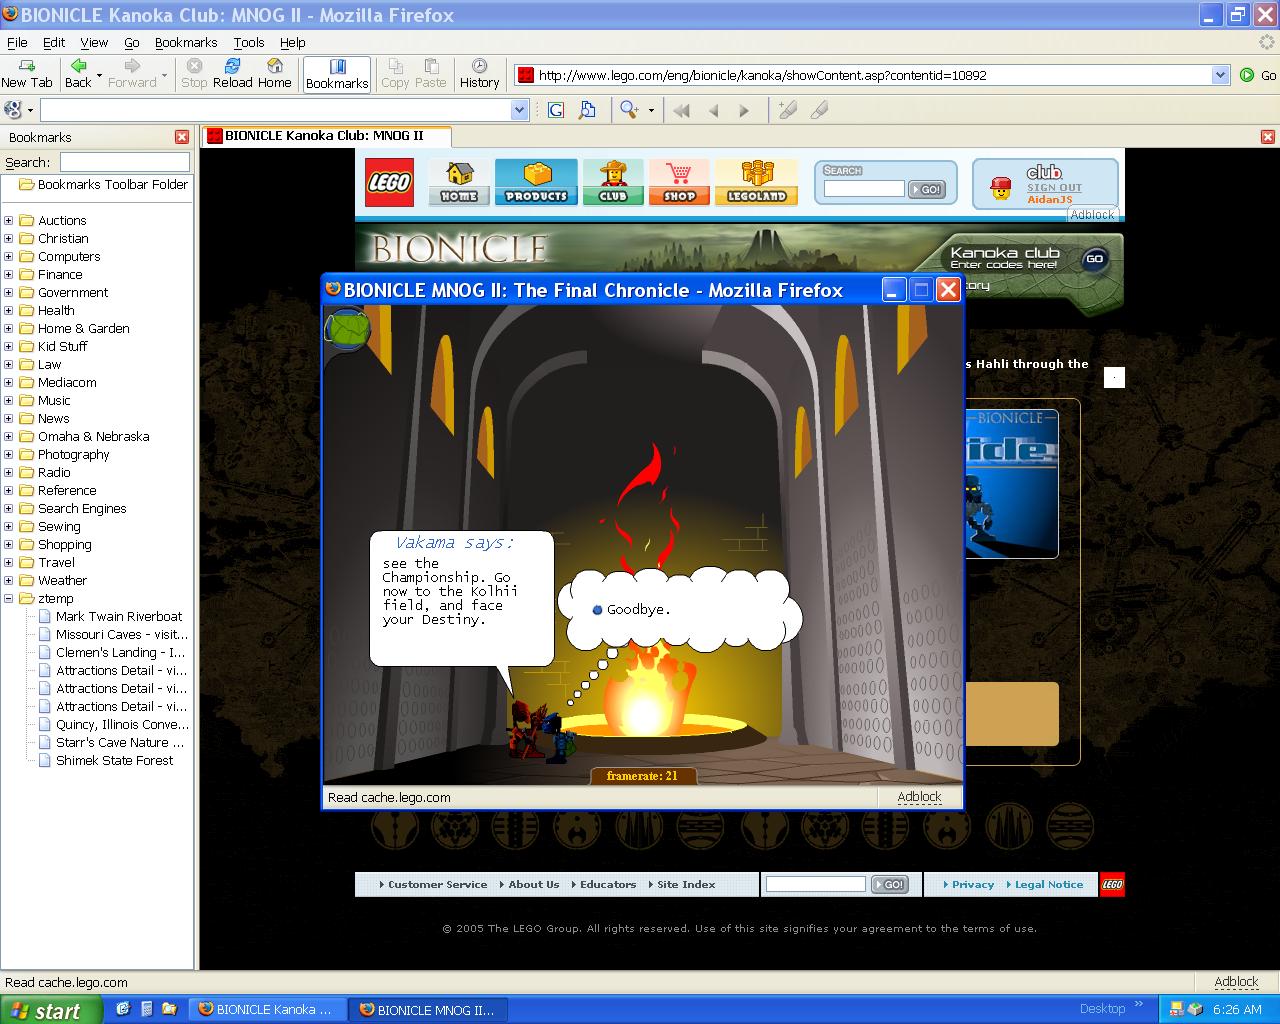The height and width of the screenshot is (1024, 1280).
Task: Click the Customer Service footer link
Action: tap(433, 884)
